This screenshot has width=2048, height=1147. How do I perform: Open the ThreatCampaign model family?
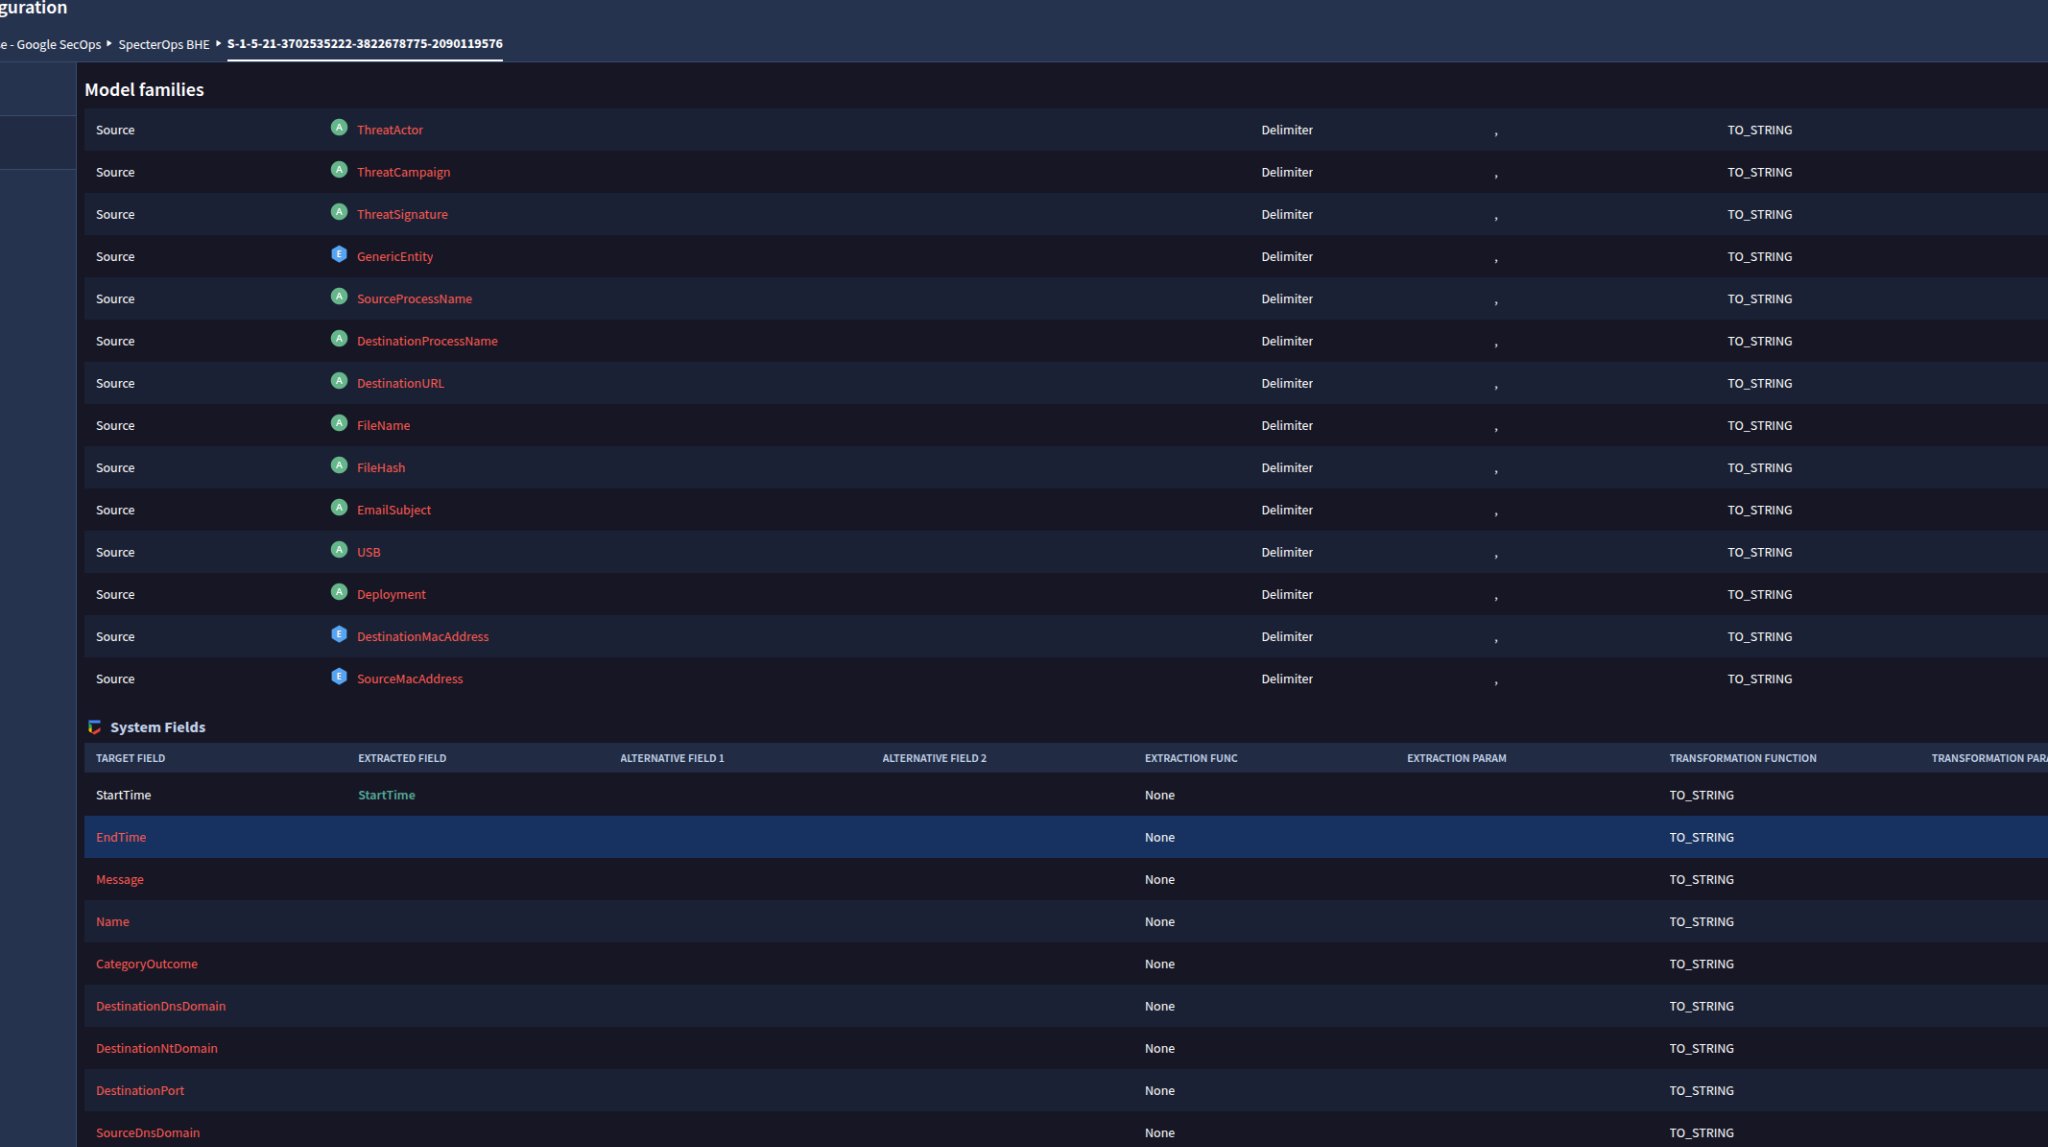coord(403,172)
